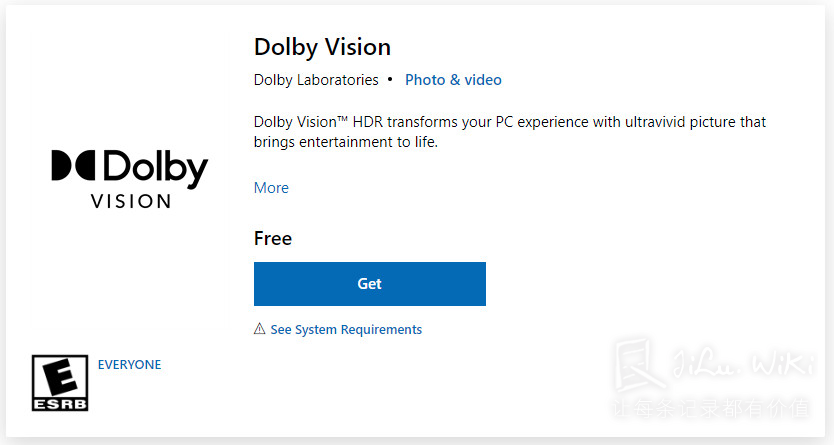Open the EVERYONE rating link
The width and height of the screenshot is (834, 445).
(129, 365)
